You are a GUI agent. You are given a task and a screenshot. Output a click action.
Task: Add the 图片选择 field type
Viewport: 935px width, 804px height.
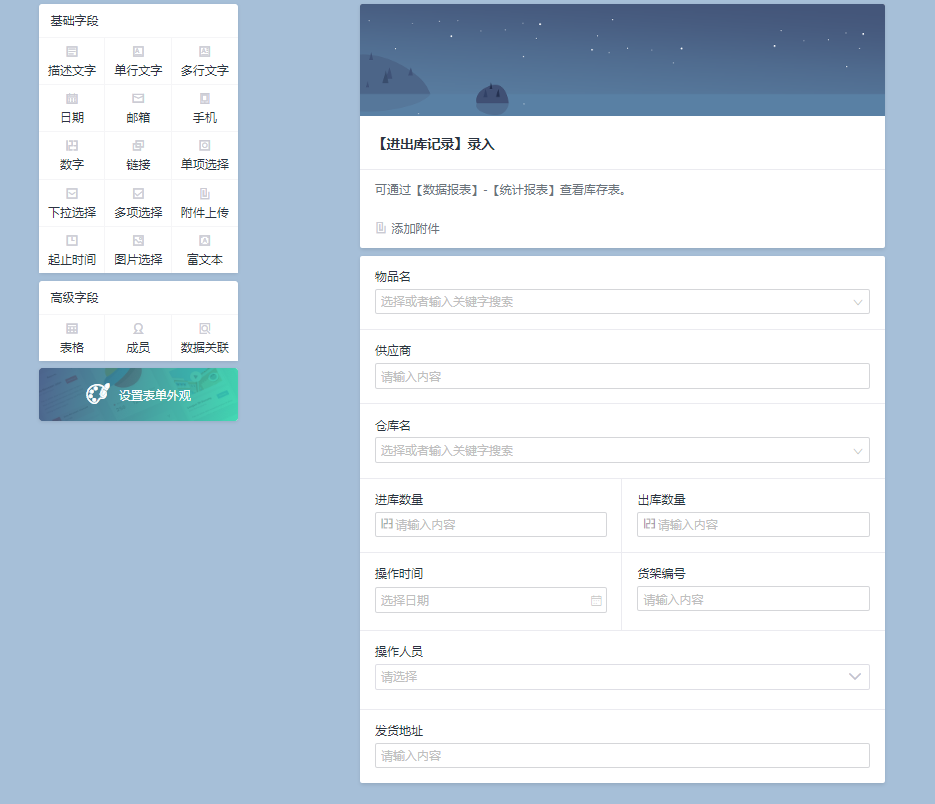point(138,251)
